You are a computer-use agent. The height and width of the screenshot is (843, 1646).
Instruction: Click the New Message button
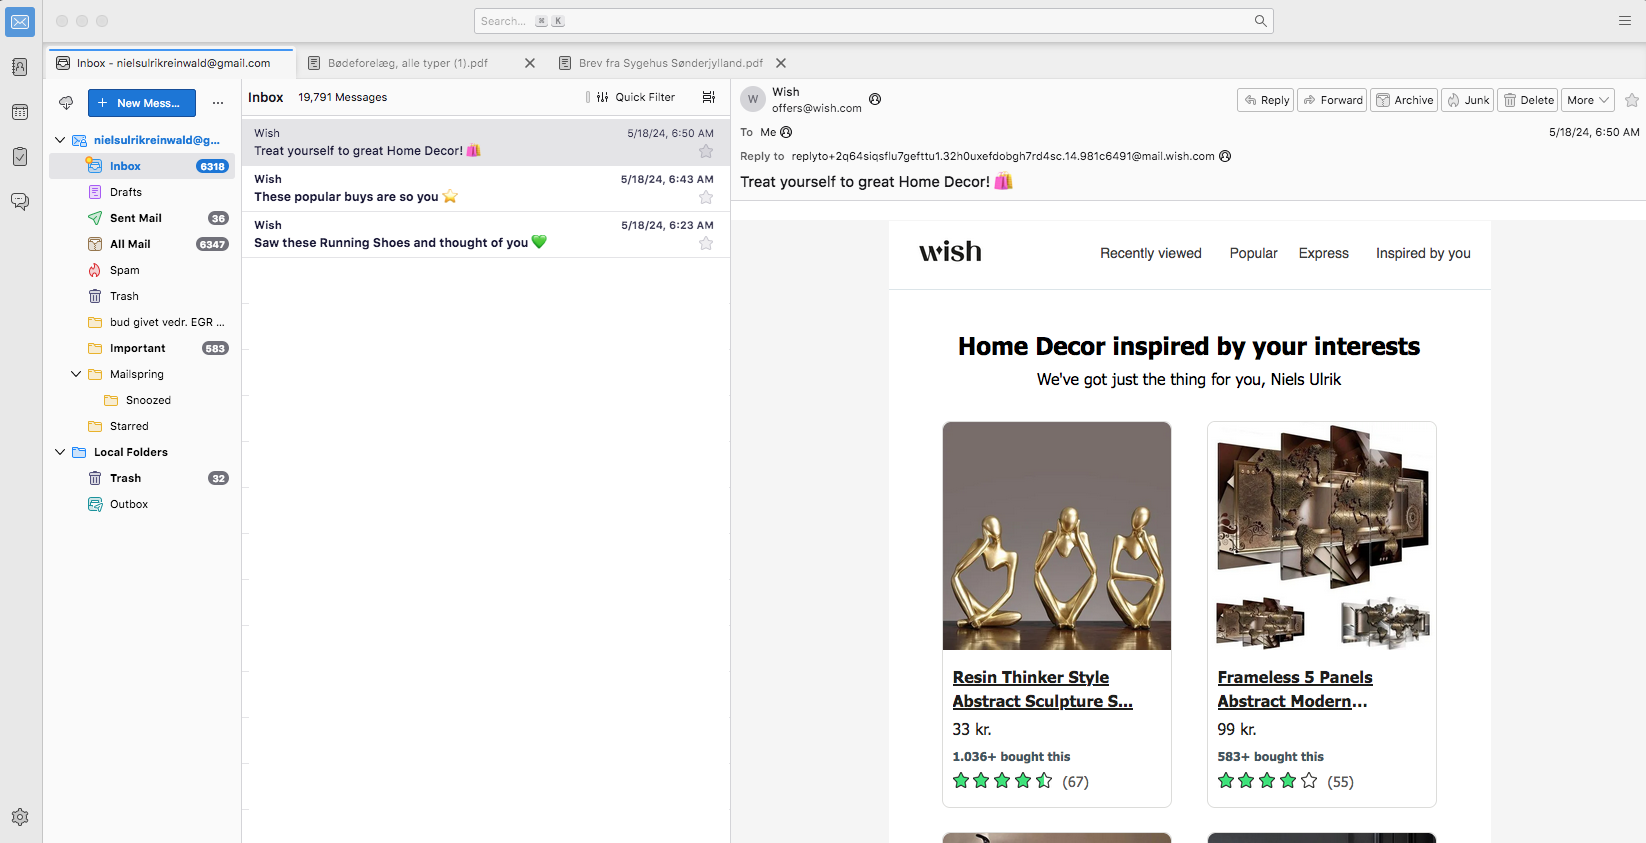(x=142, y=103)
